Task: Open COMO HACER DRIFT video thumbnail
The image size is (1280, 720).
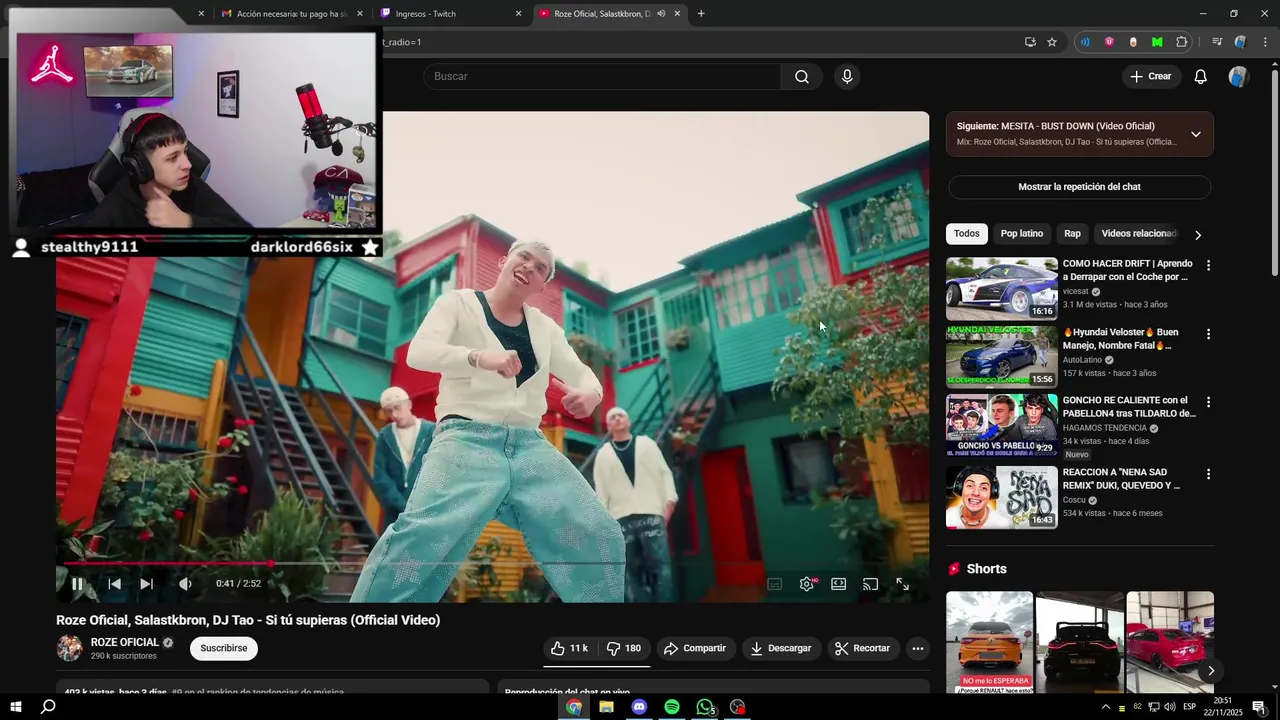Action: (x=1002, y=289)
